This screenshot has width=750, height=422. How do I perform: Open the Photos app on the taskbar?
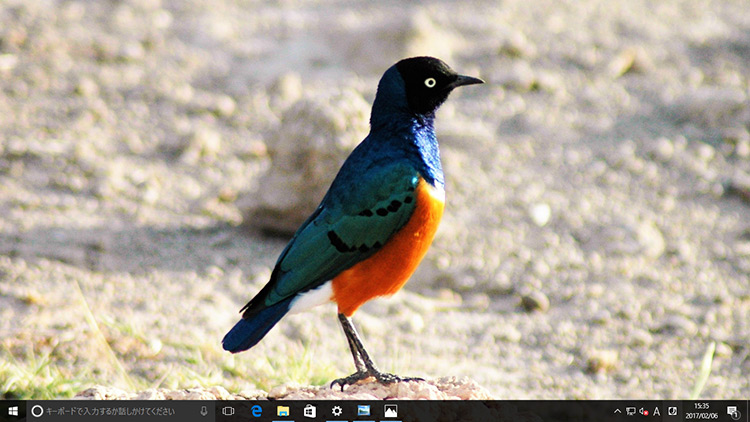pyautogui.click(x=390, y=411)
